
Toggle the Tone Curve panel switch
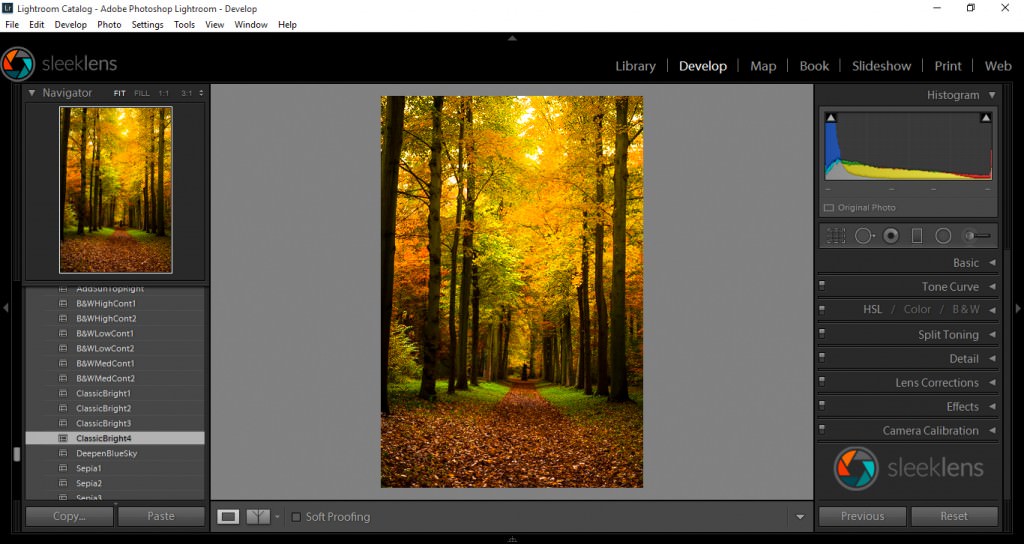click(822, 285)
